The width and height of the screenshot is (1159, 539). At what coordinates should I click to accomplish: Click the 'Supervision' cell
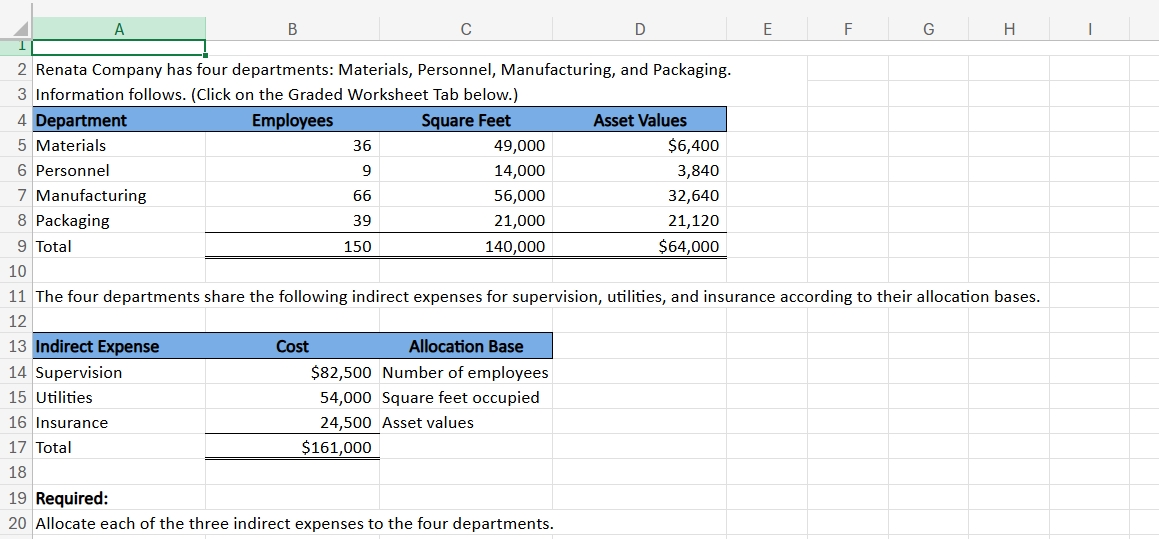coord(119,372)
